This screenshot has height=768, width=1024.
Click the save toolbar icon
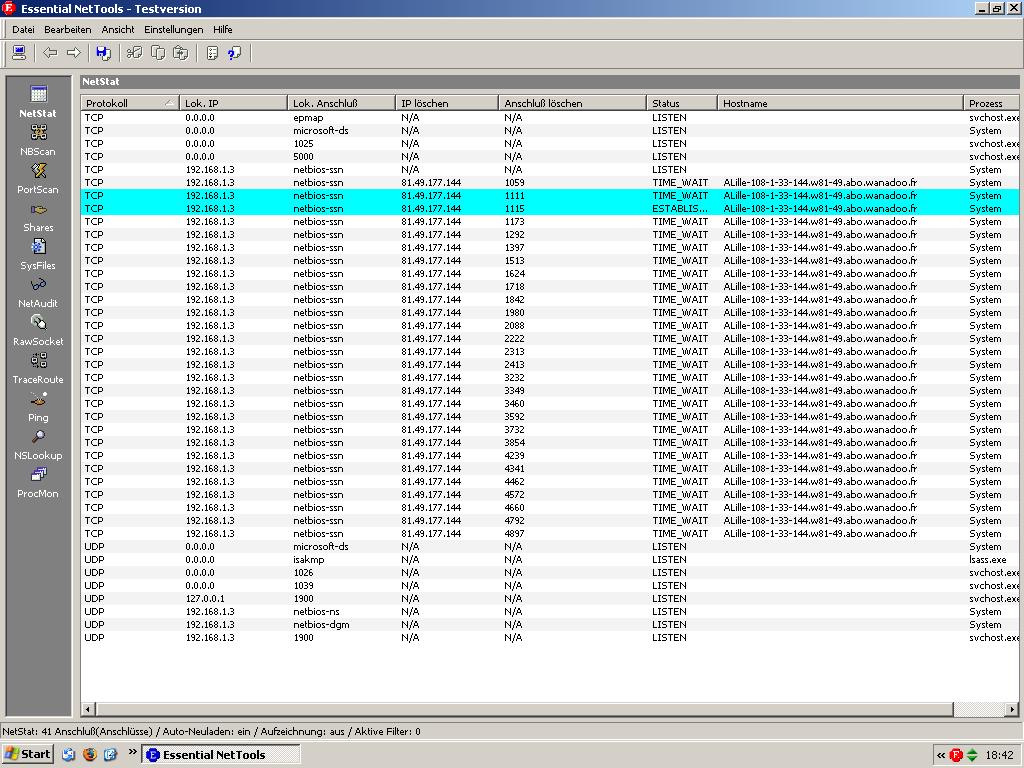click(102, 53)
